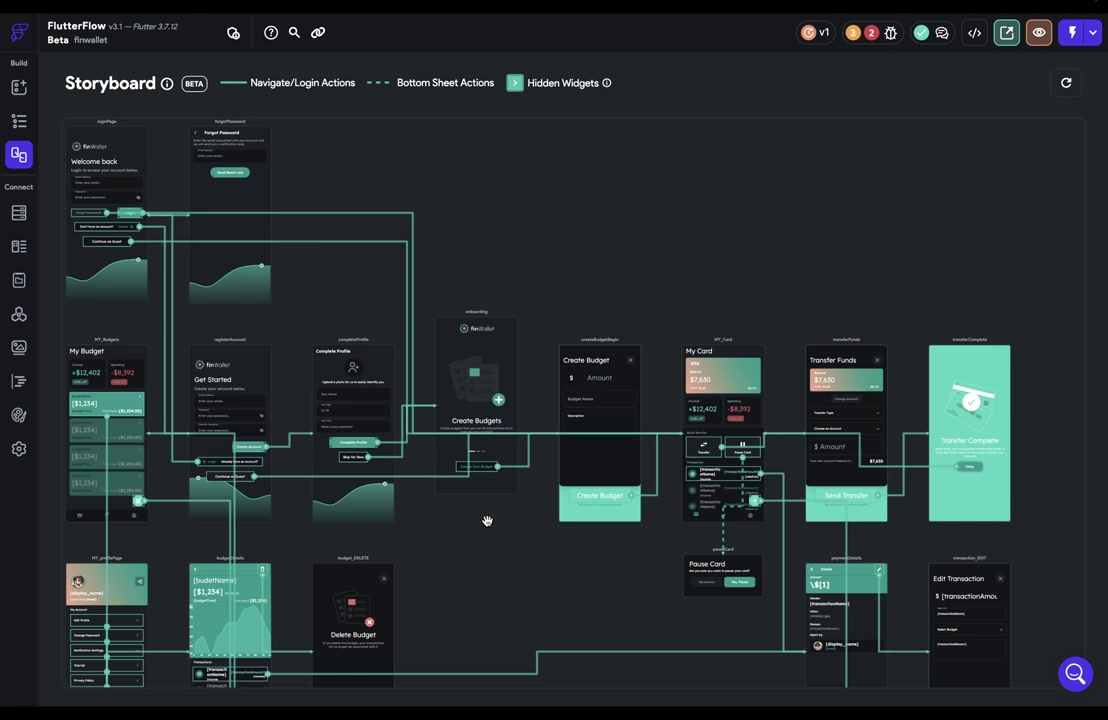Click the Send Reset Link button
Screen dimensions: 1108x720
point(230,172)
